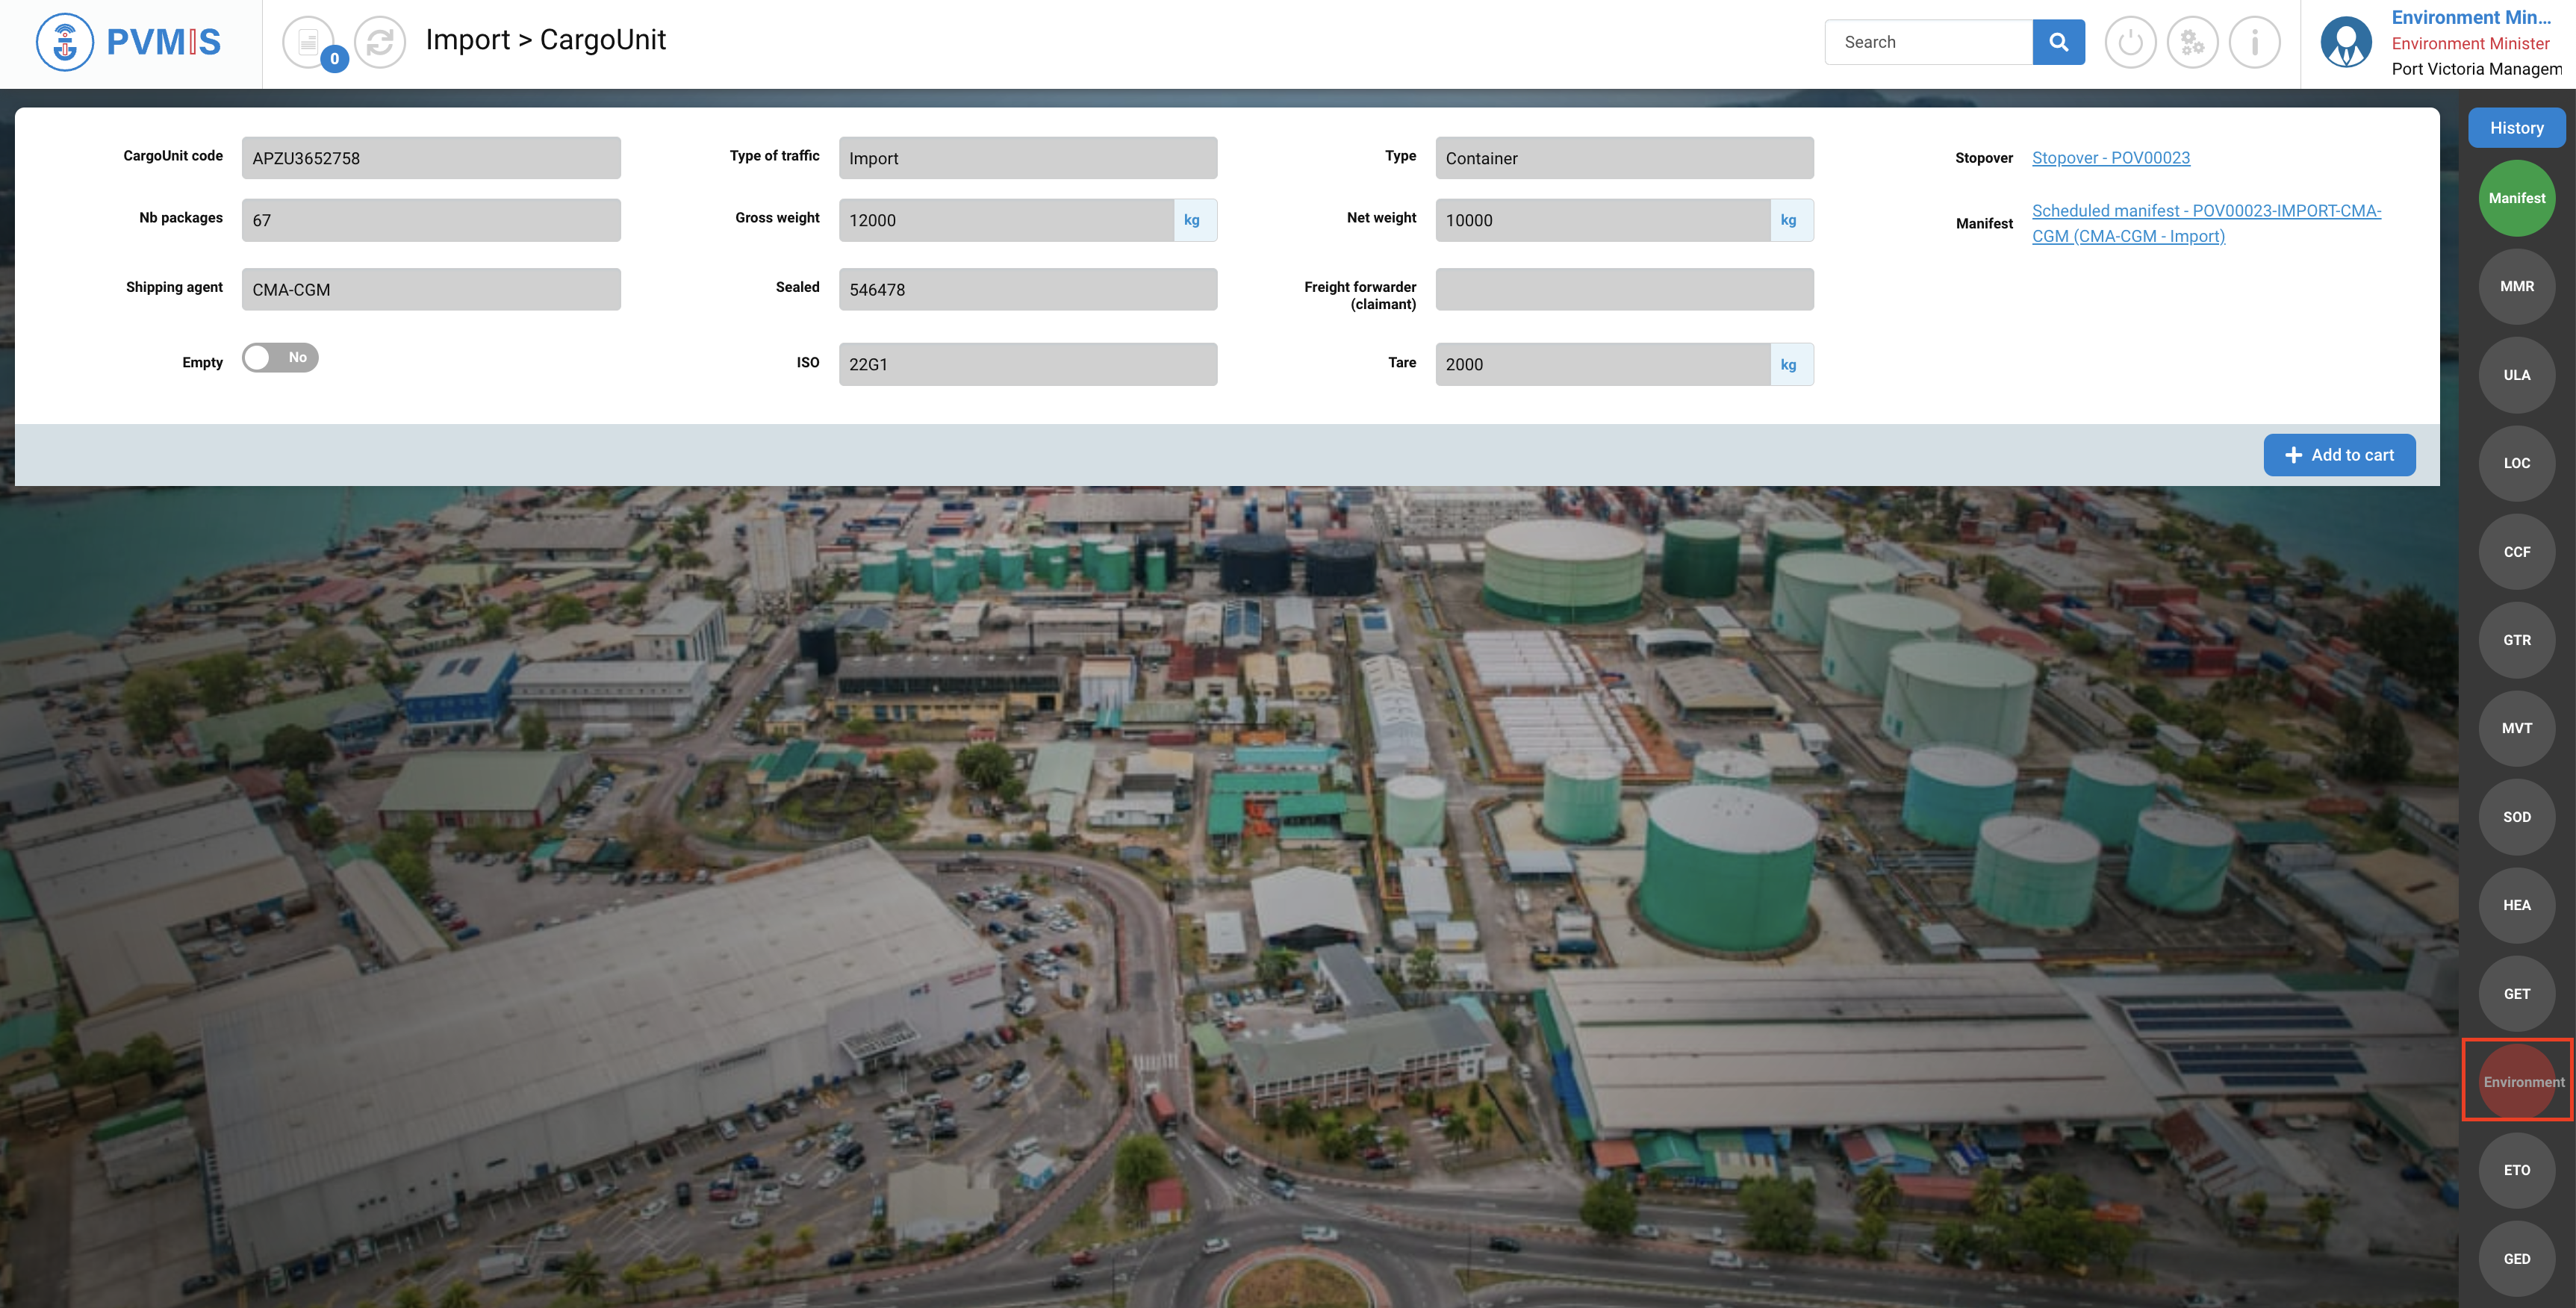This screenshot has width=2576, height=1308.
Task: Select the Manifest side menu item
Action: 2516,198
